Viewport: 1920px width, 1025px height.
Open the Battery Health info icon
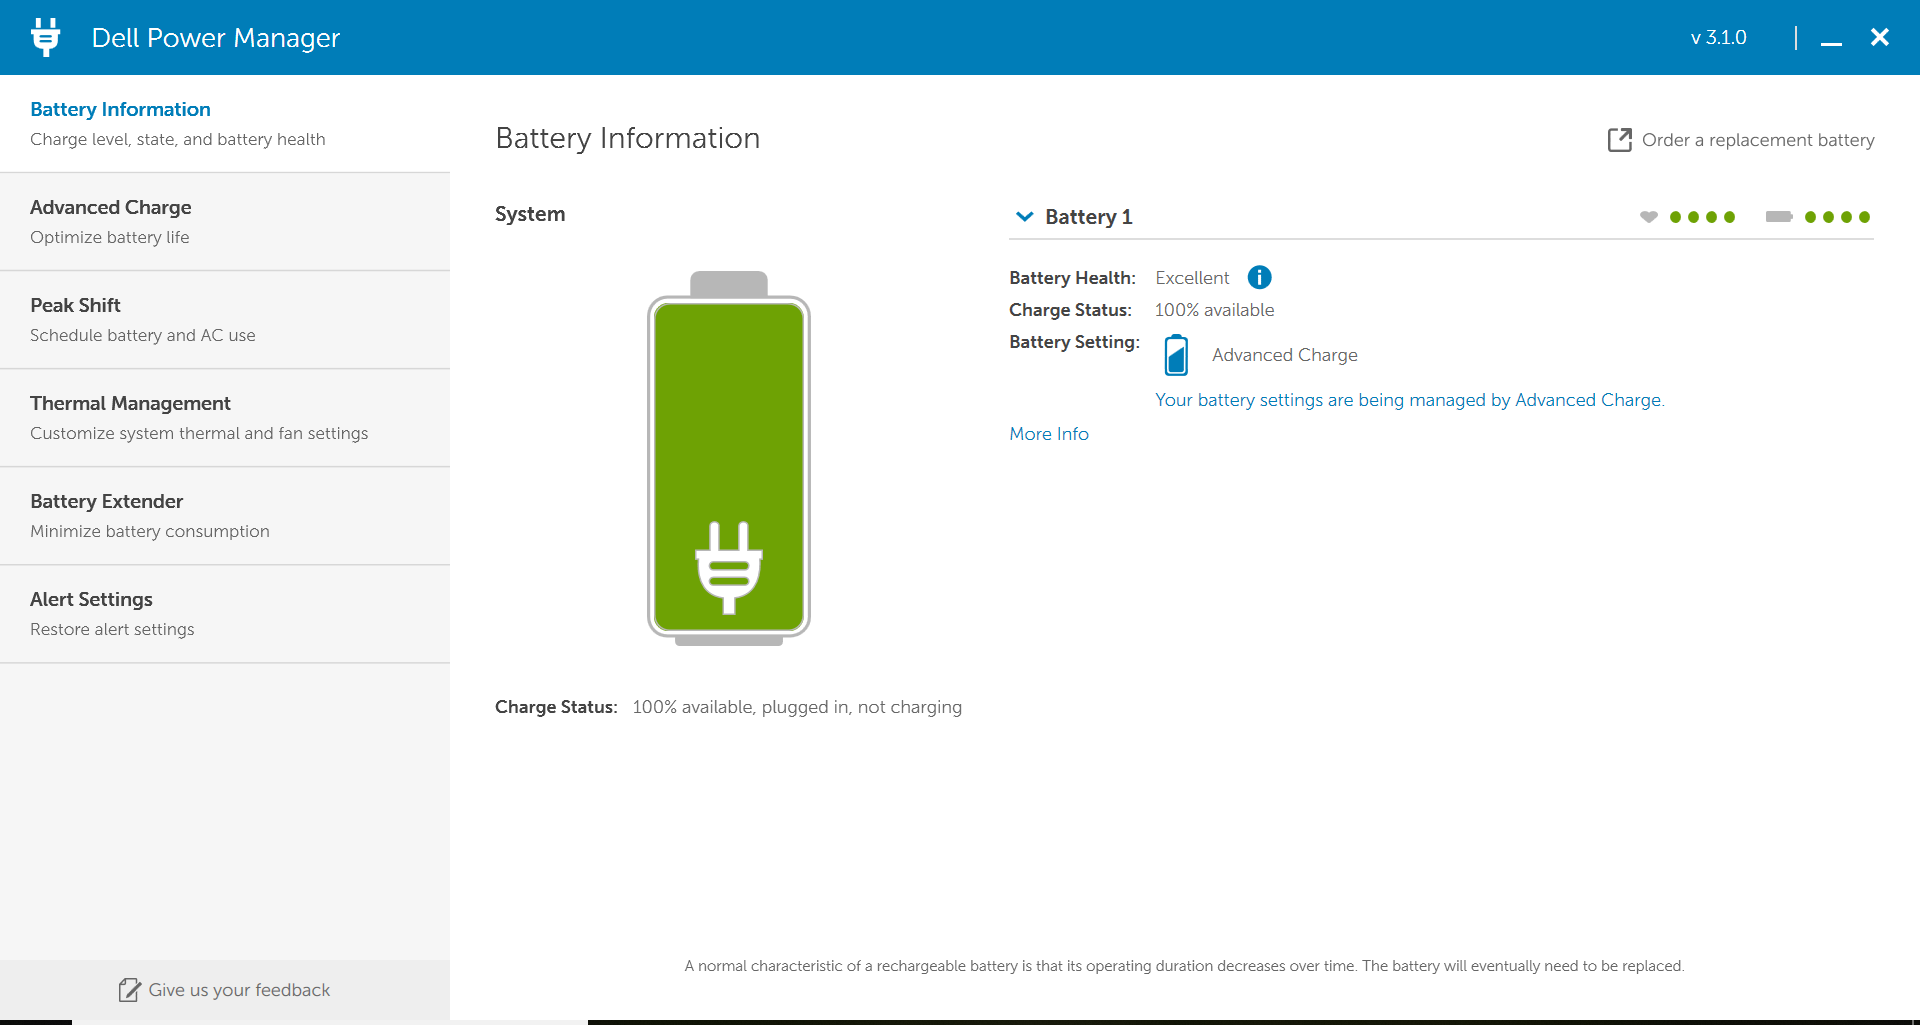click(1259, 277)
